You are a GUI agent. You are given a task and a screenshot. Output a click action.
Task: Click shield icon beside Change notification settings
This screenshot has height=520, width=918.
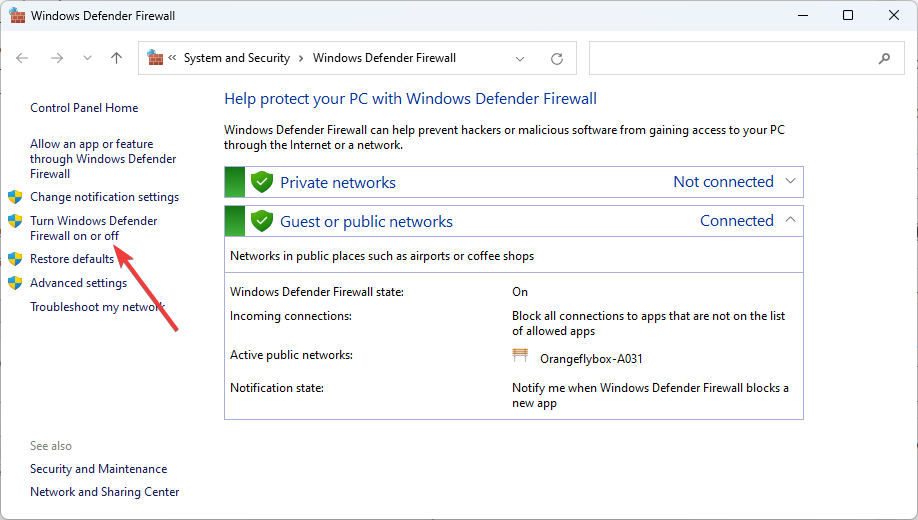tap(15, 197)
